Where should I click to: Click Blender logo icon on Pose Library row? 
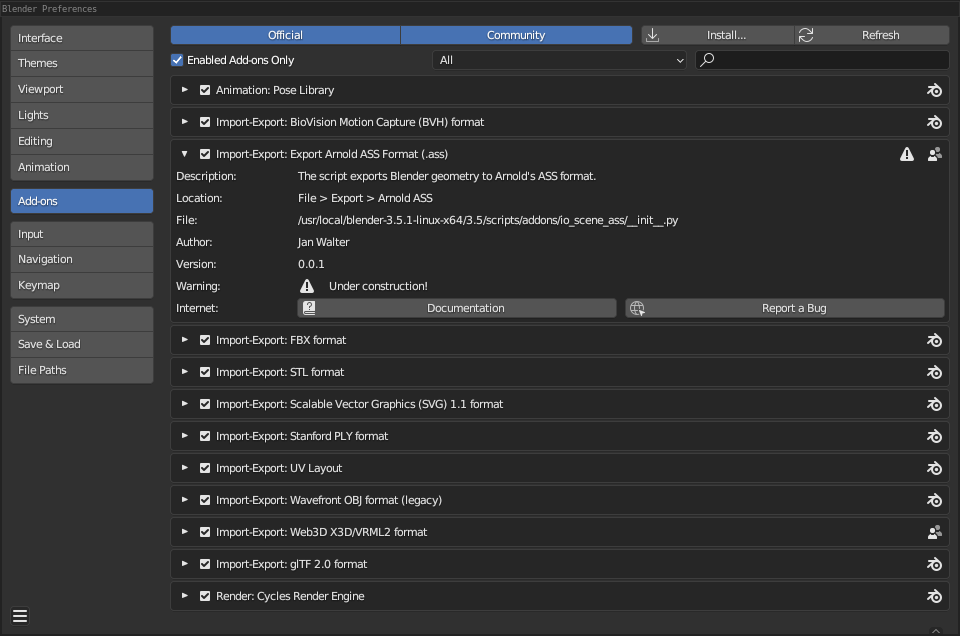(934, 91)
